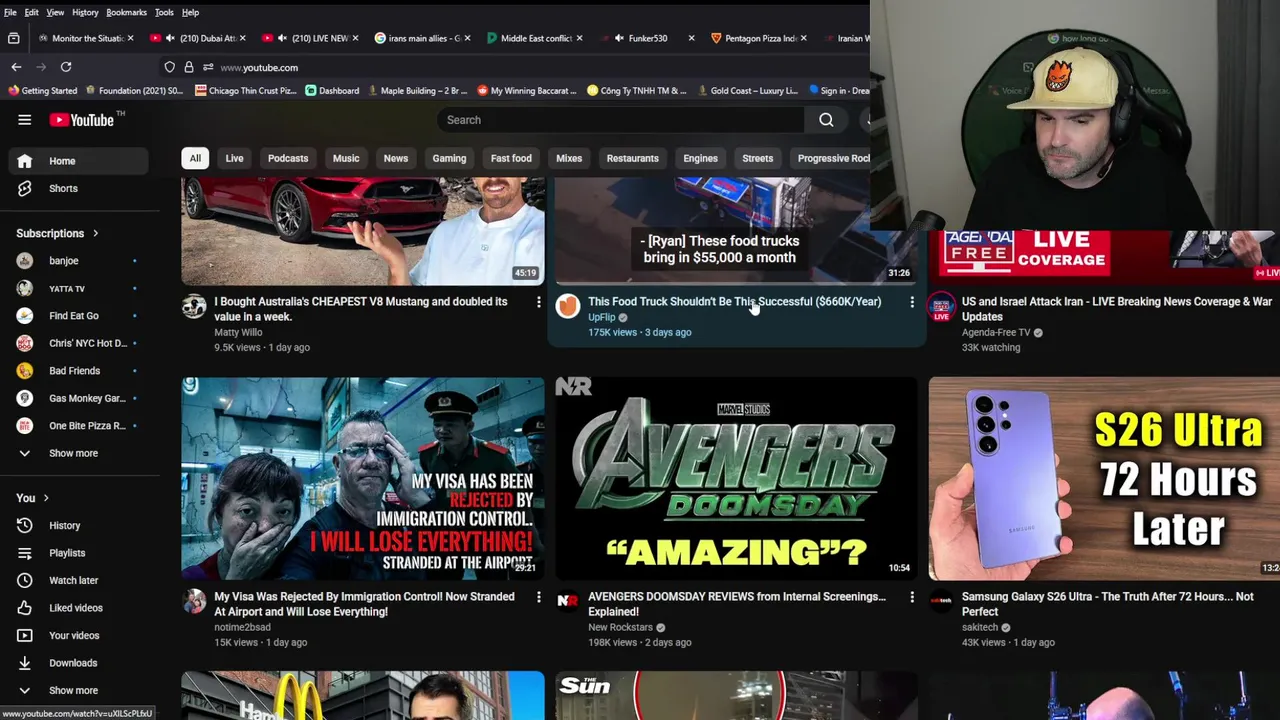Screen dimensions: 1280x720
Task: Expand the Subscriptions section header arrow
Action: point(95,233)
